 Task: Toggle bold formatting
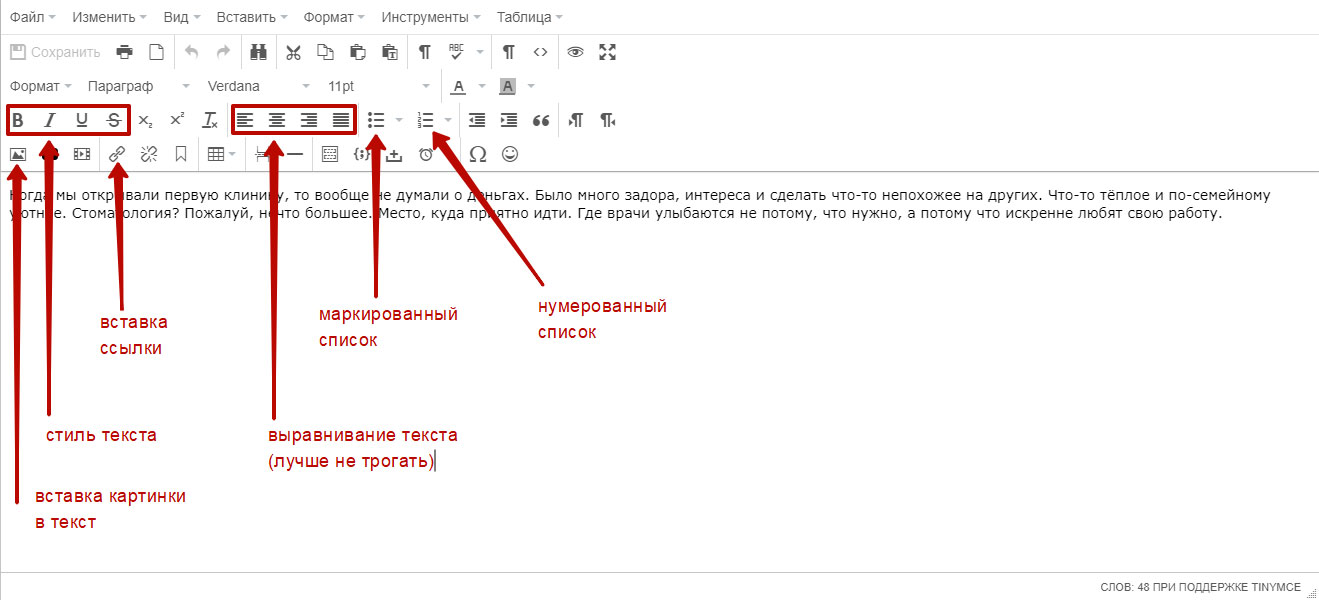pyautogui.click(x=18, y=120)
